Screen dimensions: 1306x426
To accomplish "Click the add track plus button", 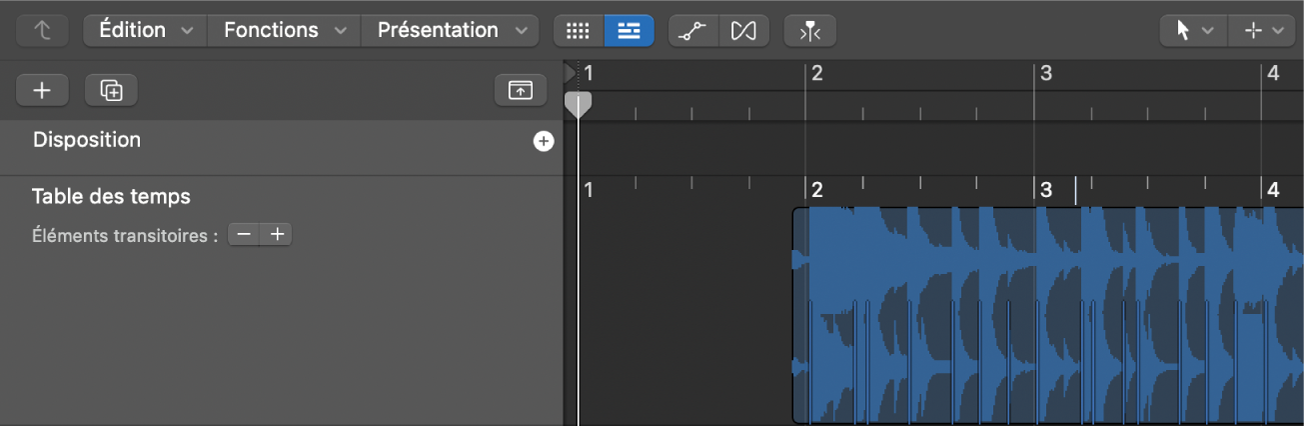I will 42,91.
